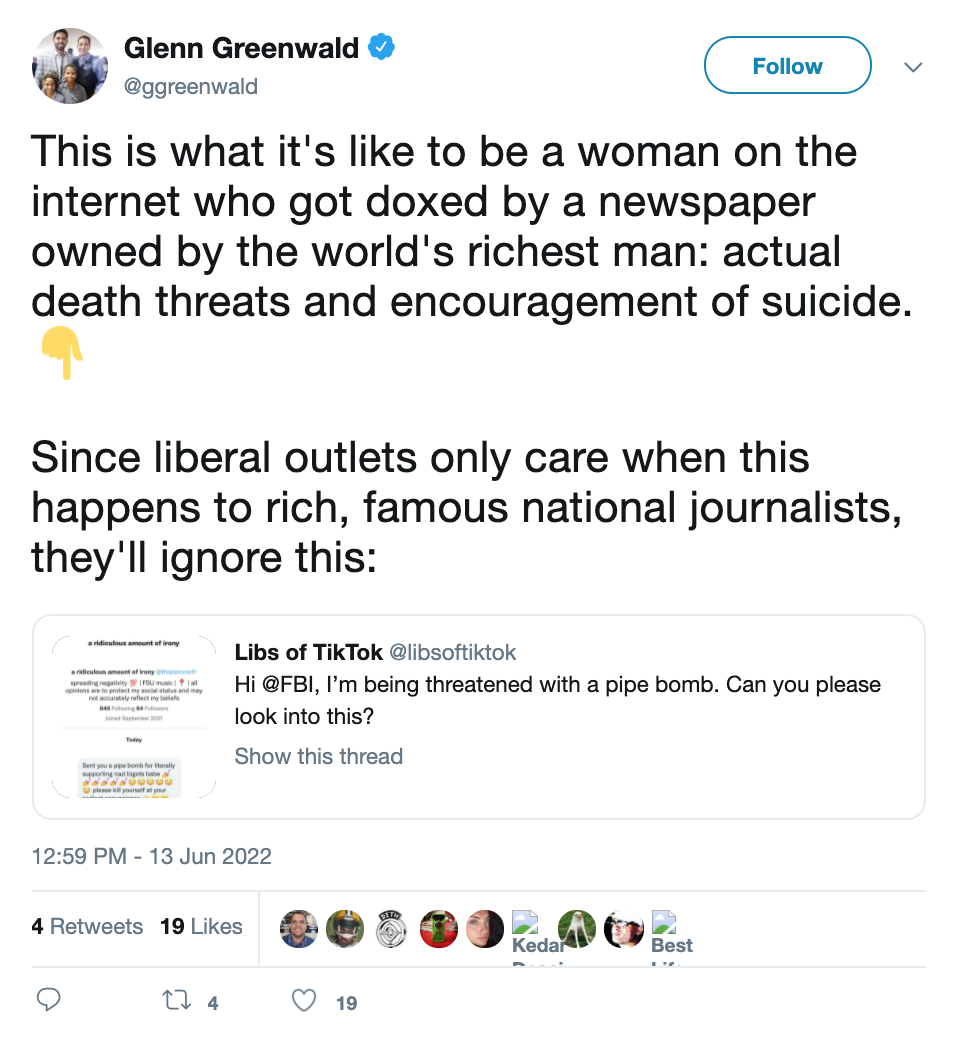962x1042 pixels.
Task: Click the liker avatar with green object
Action: coord(438,929)
